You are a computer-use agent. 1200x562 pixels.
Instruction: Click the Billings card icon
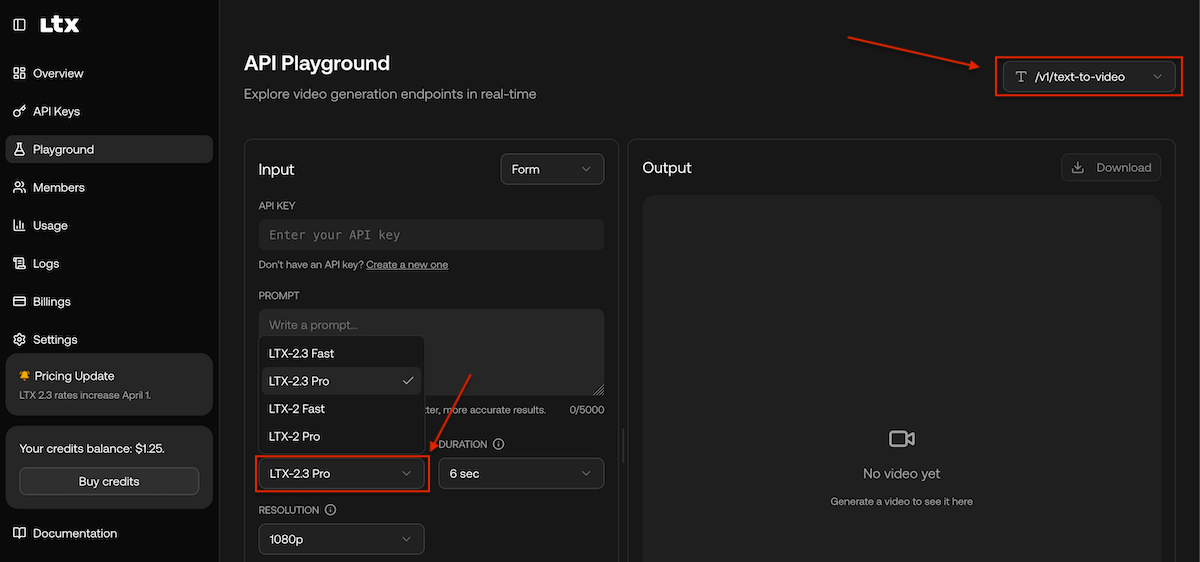tap(19, 301)
